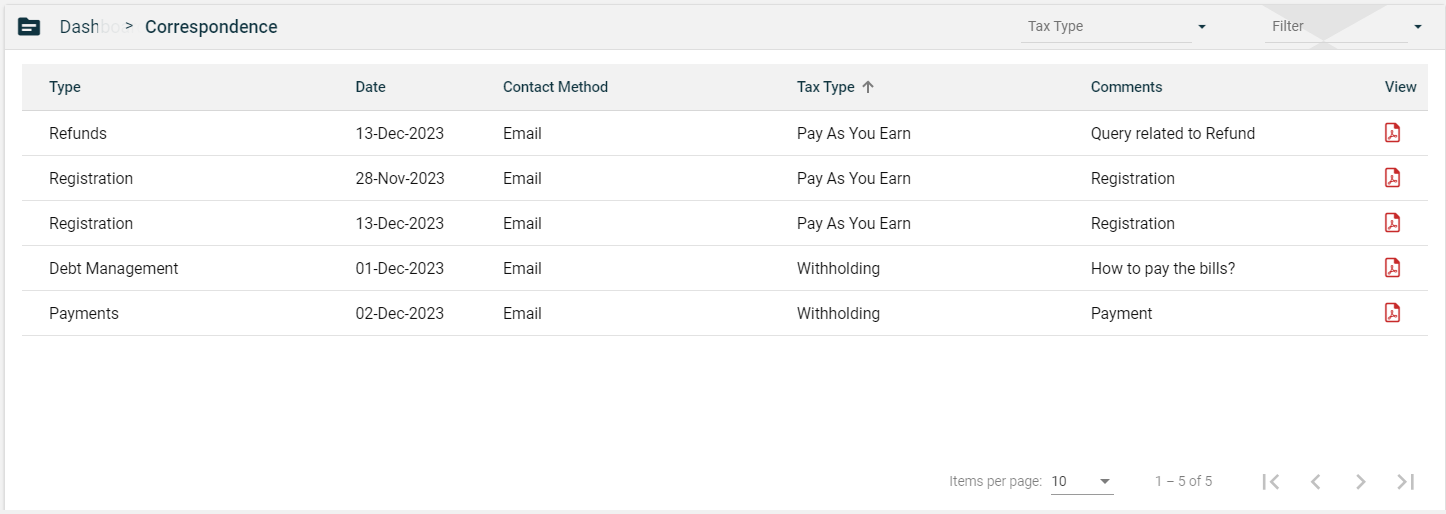Click the Comments column header

click(1126, 87)
